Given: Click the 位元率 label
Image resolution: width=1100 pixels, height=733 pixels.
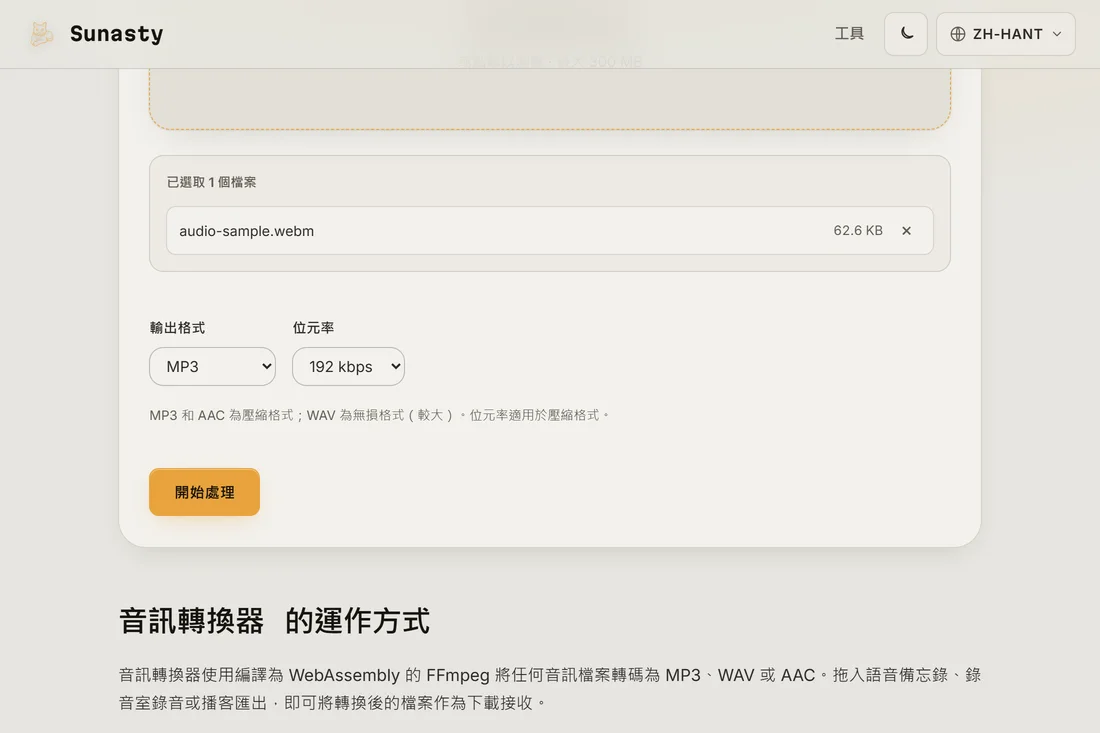Looking at the screenshot, I should [x=313, y=328].
